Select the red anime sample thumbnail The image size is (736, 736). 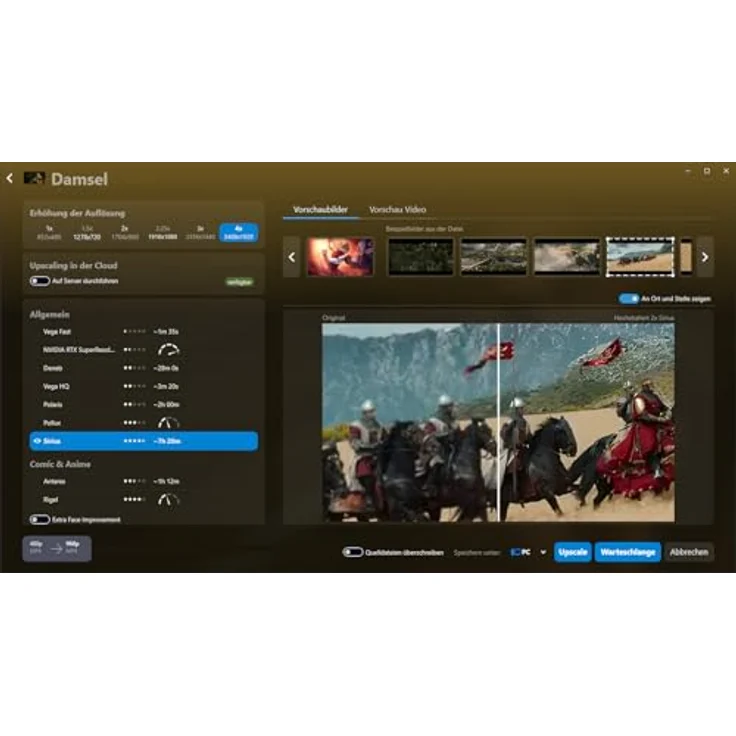340,257
